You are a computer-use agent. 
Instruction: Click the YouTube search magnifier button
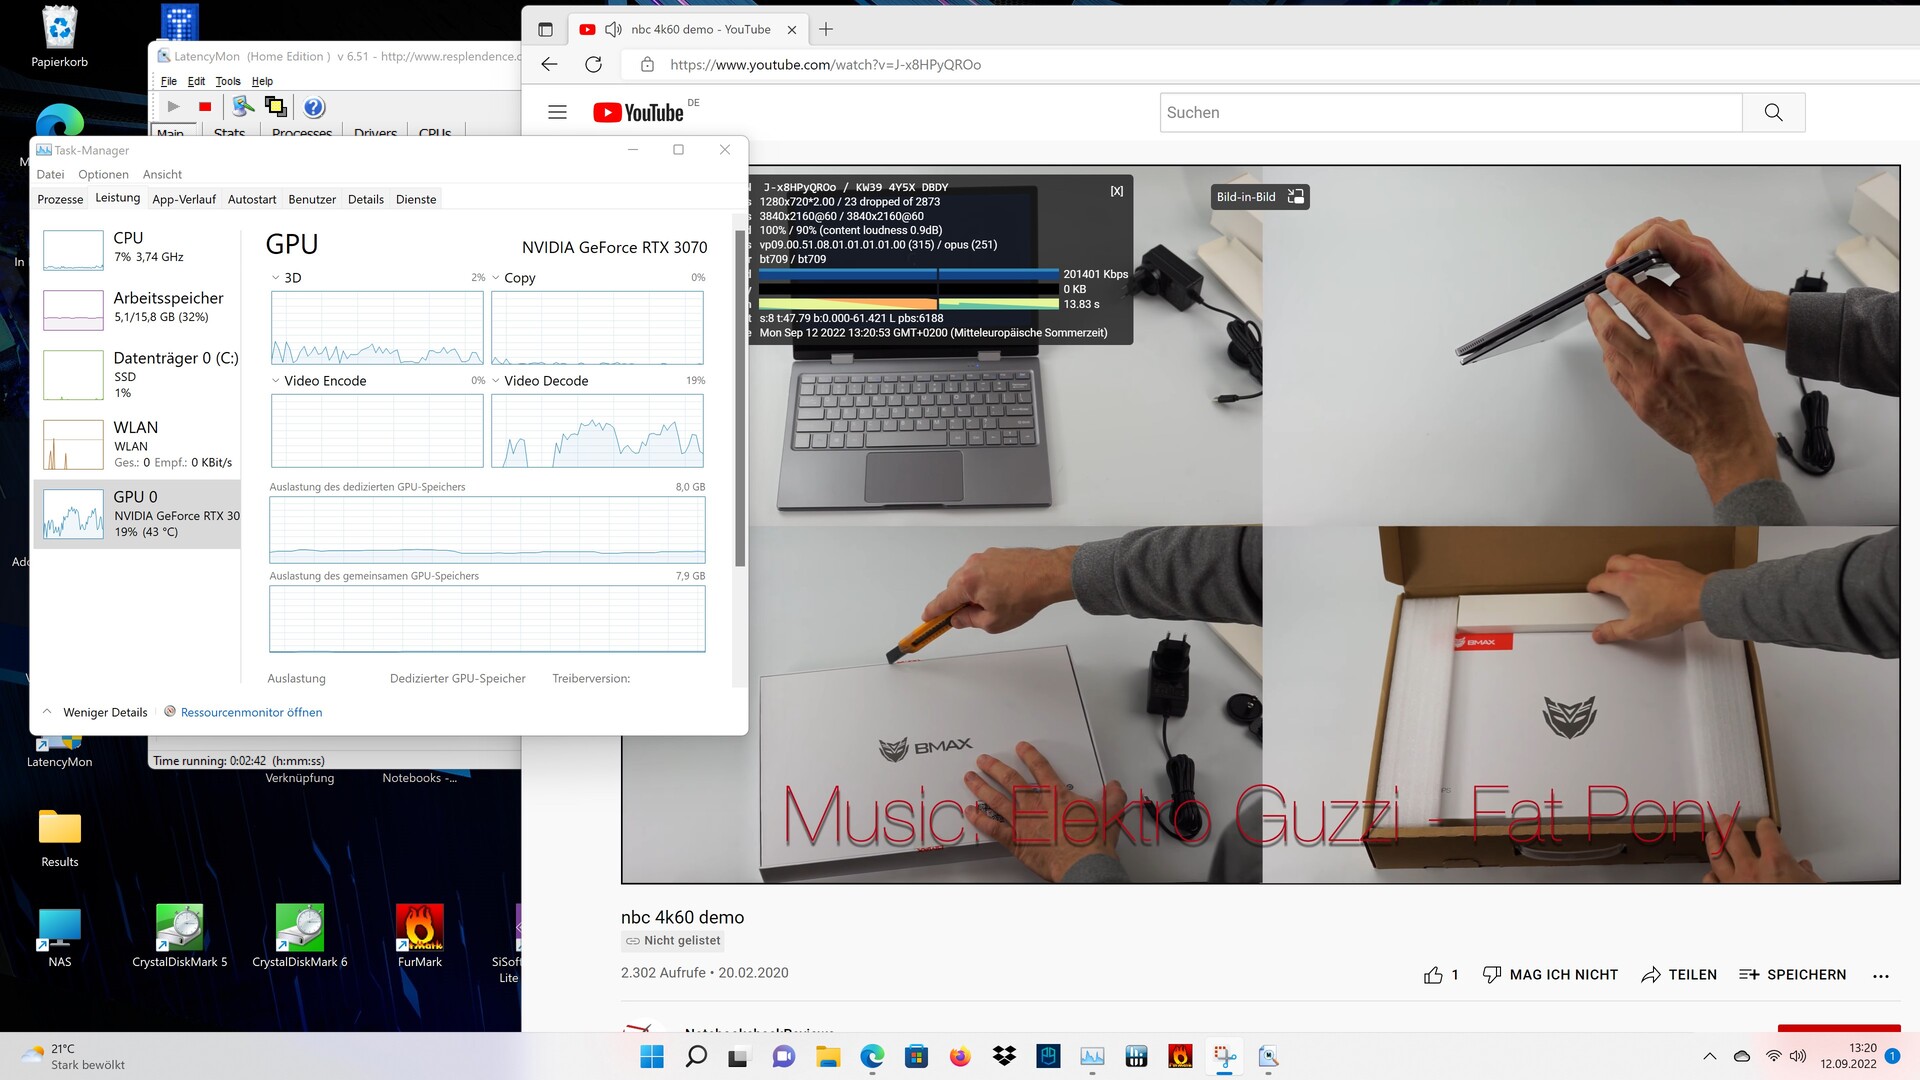pyautogui.click(x=1773, y=113)
